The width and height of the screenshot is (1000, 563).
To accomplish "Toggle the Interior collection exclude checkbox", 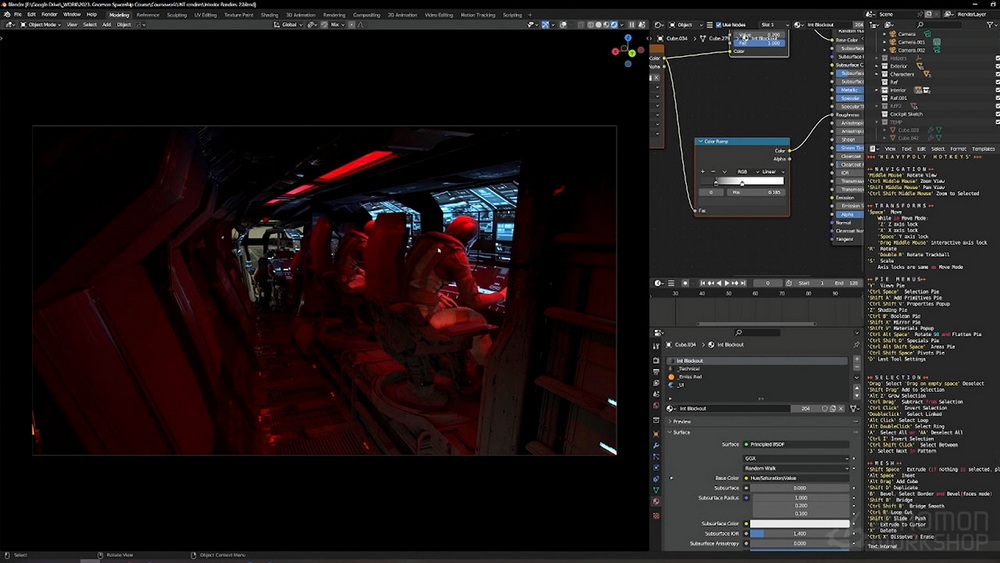I will [997, 90].
